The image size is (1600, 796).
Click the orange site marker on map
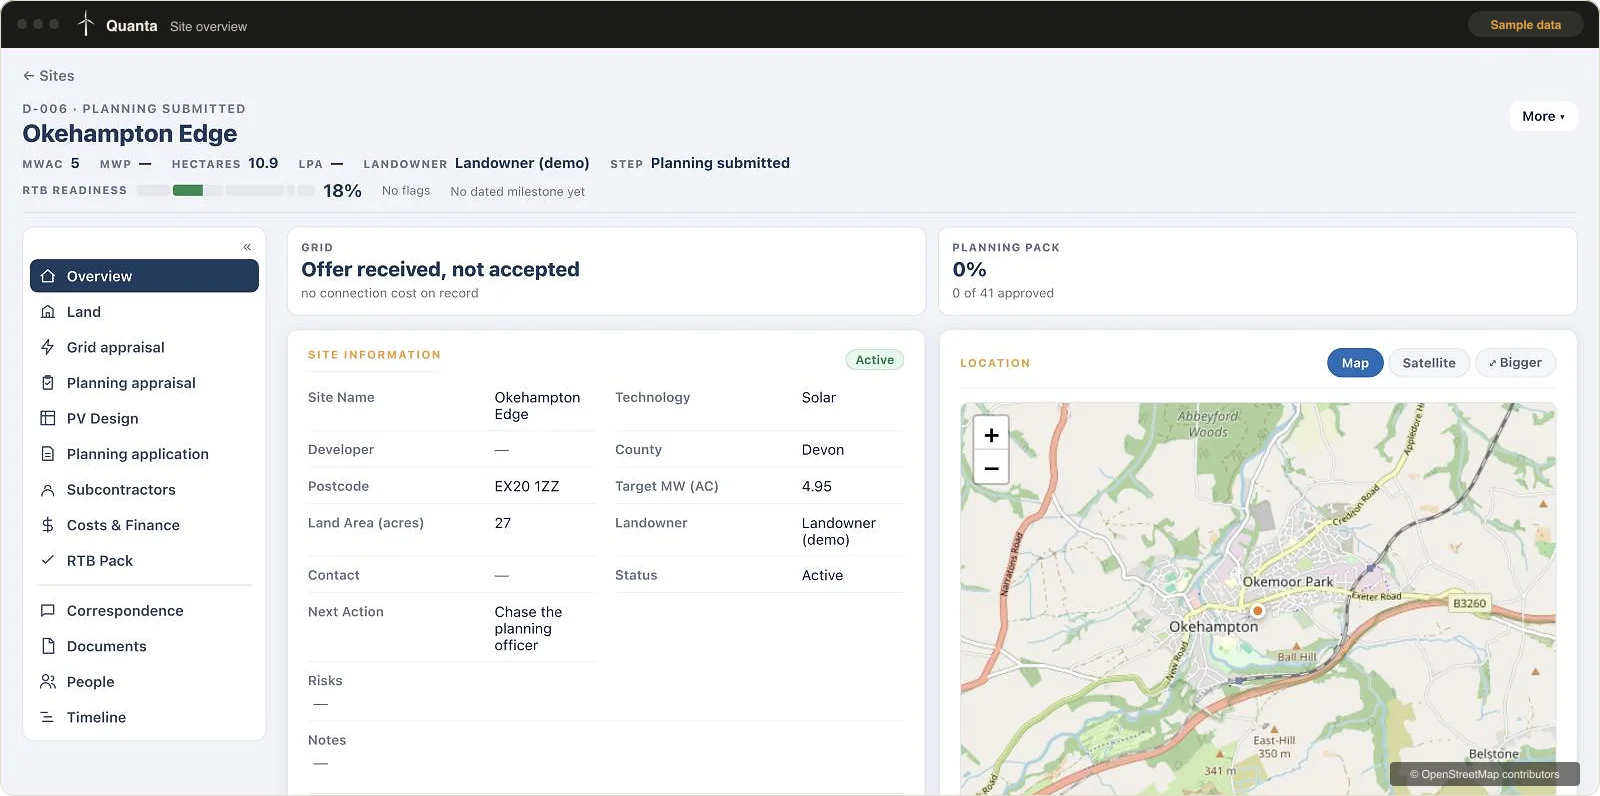1258,610
